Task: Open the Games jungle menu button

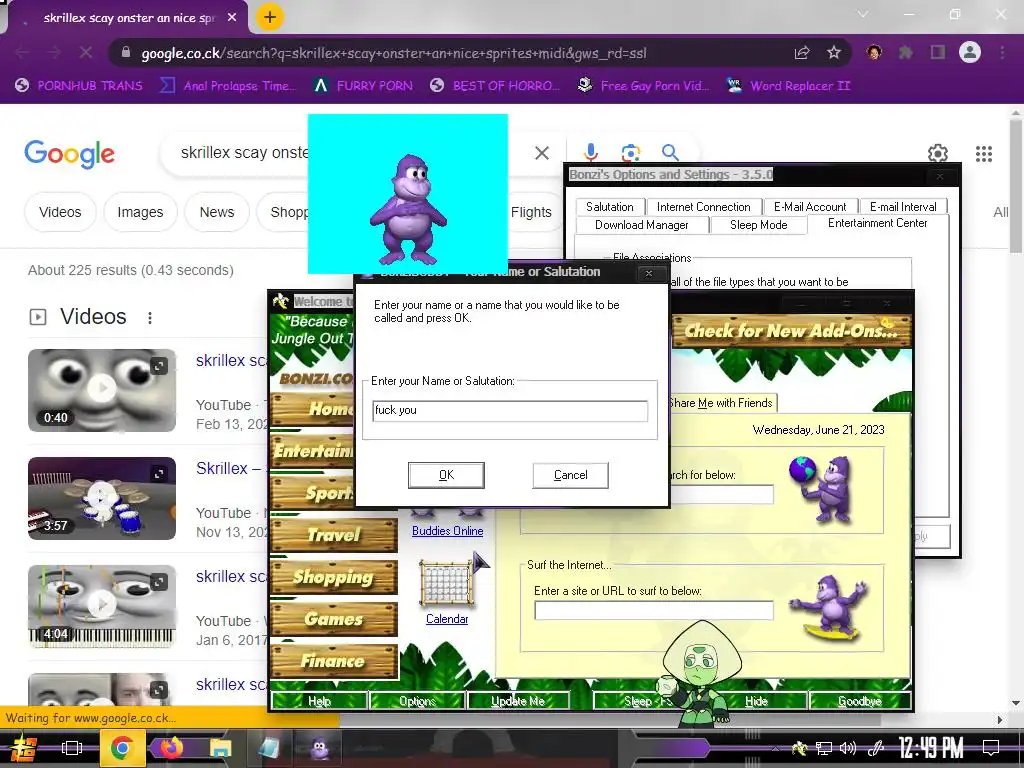Action: tap(334, 619)
